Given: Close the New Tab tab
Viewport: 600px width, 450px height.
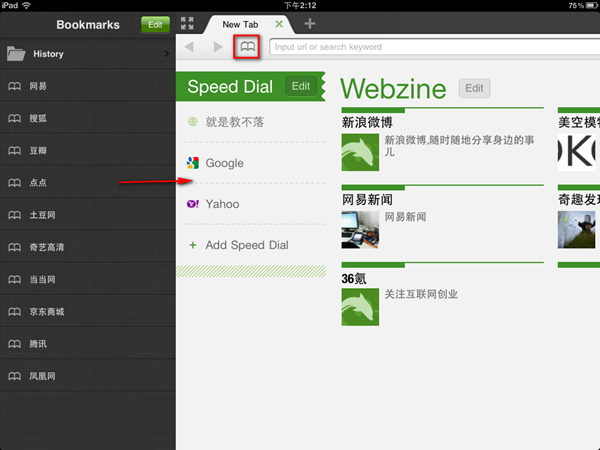Looking at the screenshot, I should (x=279, y=24).
